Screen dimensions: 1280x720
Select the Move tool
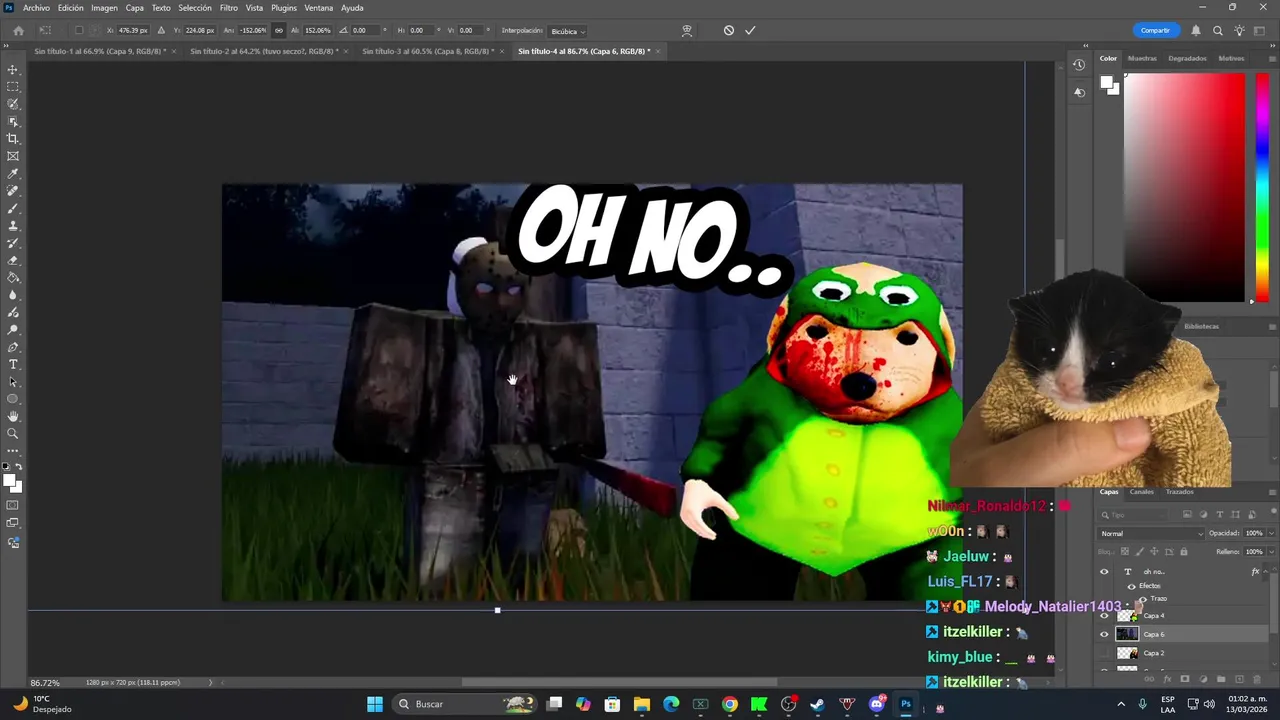point(13,70)
